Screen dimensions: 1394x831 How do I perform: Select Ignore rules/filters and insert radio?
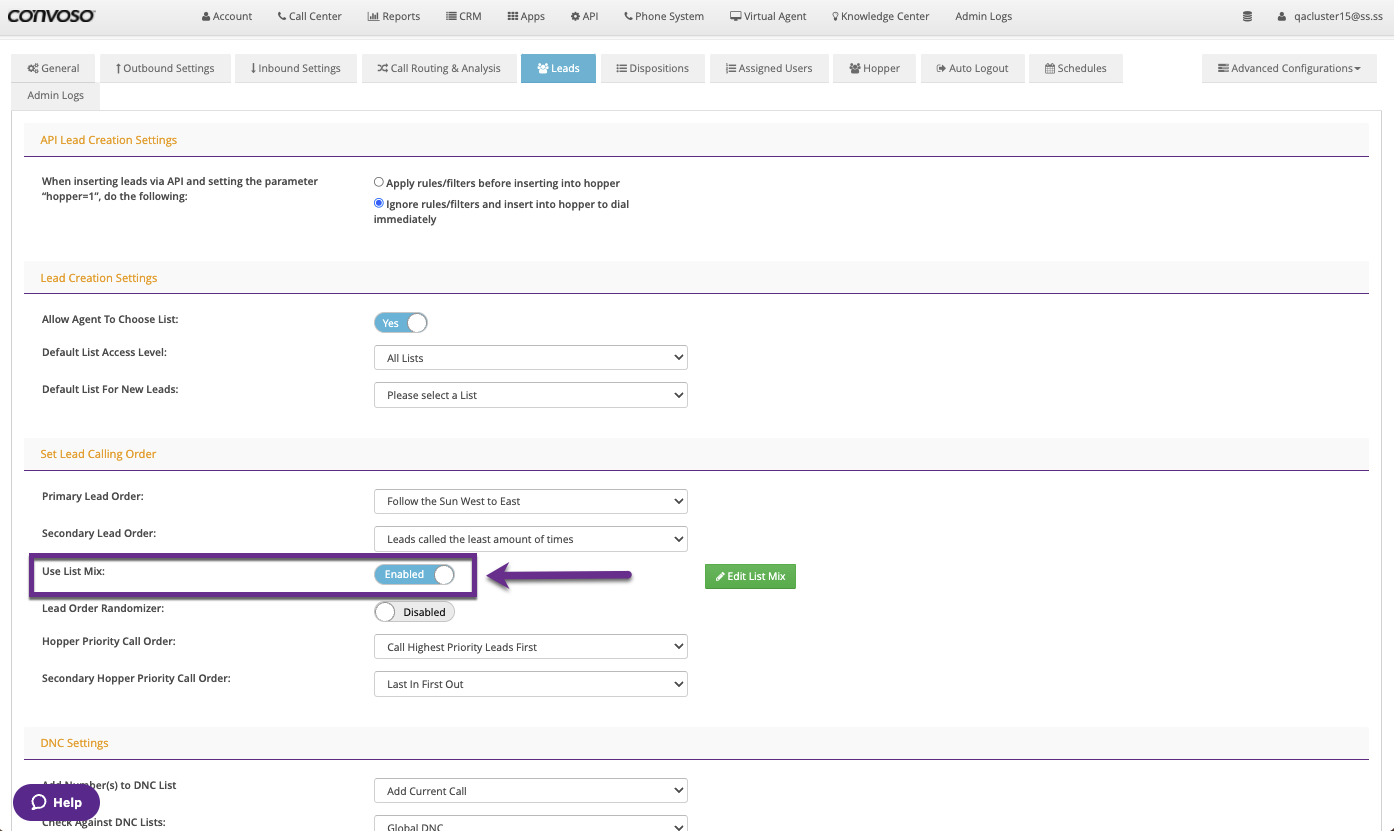379,203
